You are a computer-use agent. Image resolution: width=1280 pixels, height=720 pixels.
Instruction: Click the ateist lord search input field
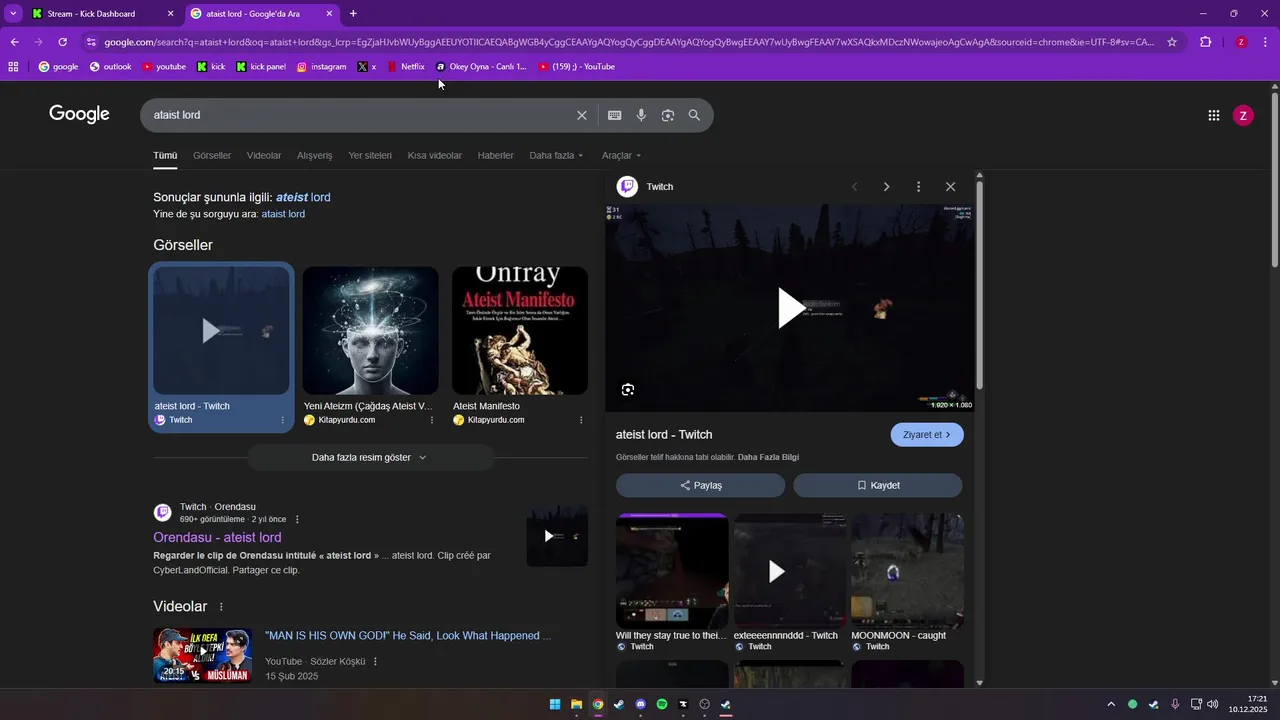click(360, 115)
